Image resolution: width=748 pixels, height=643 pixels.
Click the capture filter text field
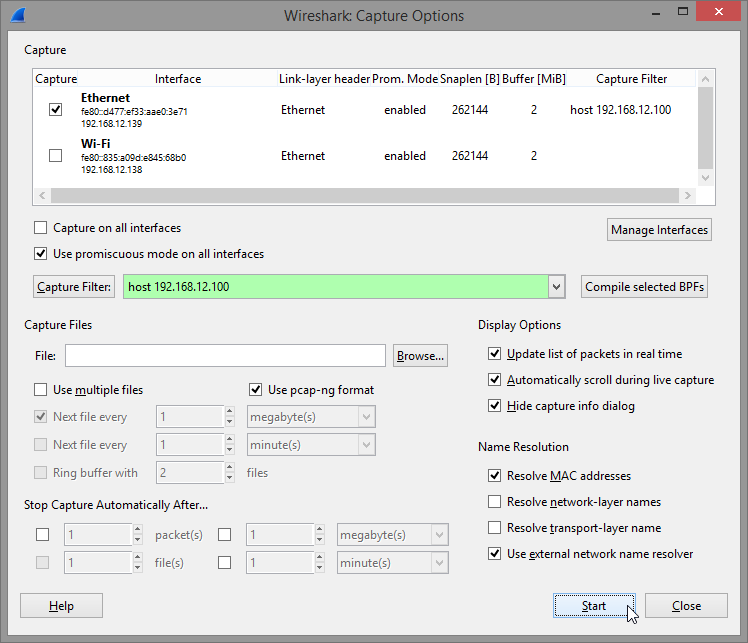tap(336, 287)
